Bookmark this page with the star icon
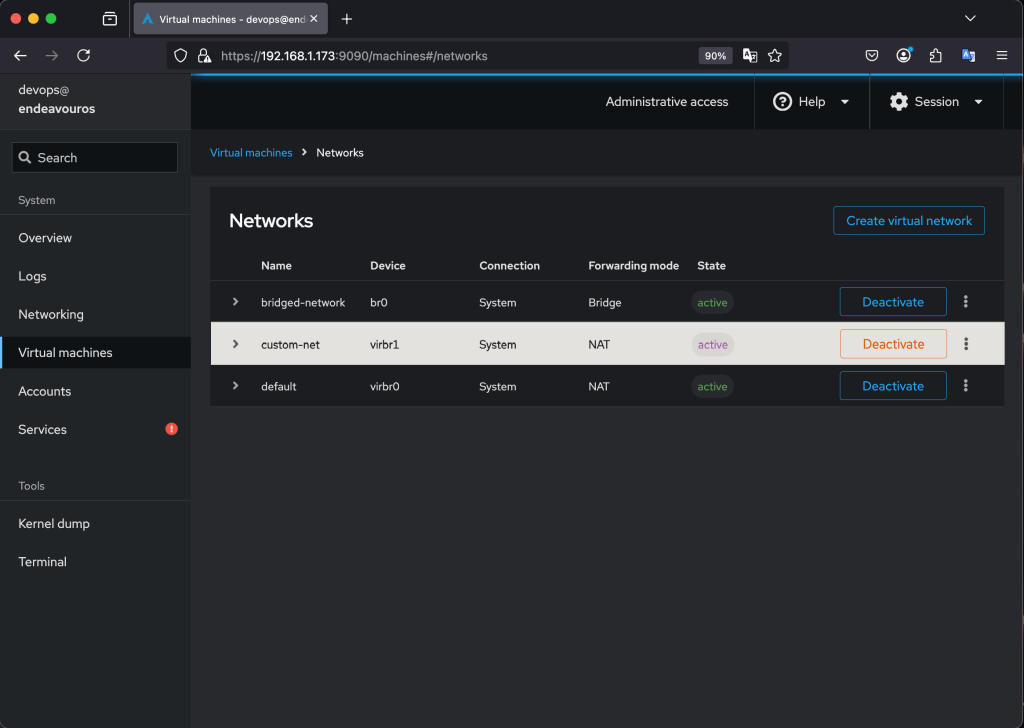1024x728 pixels. point(774,56)
